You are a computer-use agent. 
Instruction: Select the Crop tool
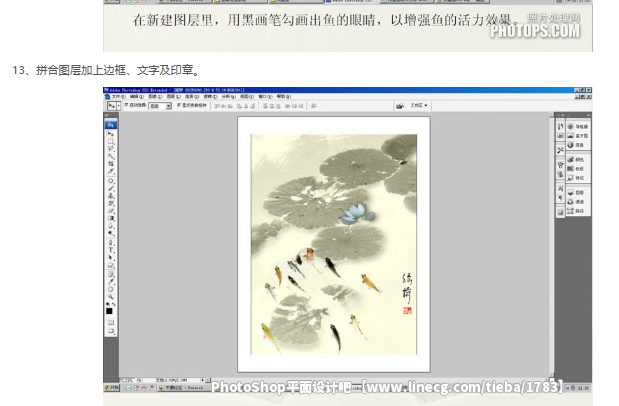111,164
